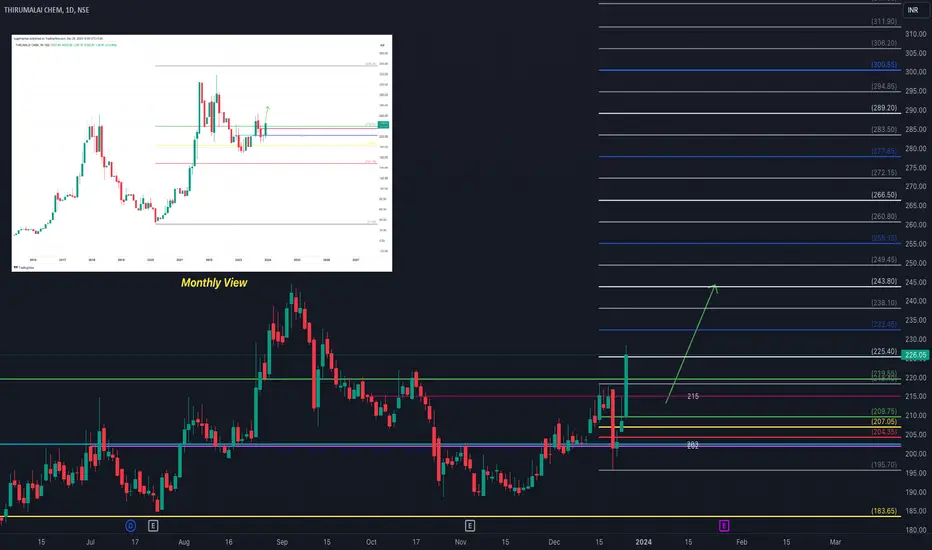Screen dimensions: 932x550
Task: Click Jul on the time axis
Action: coord(90,542)
